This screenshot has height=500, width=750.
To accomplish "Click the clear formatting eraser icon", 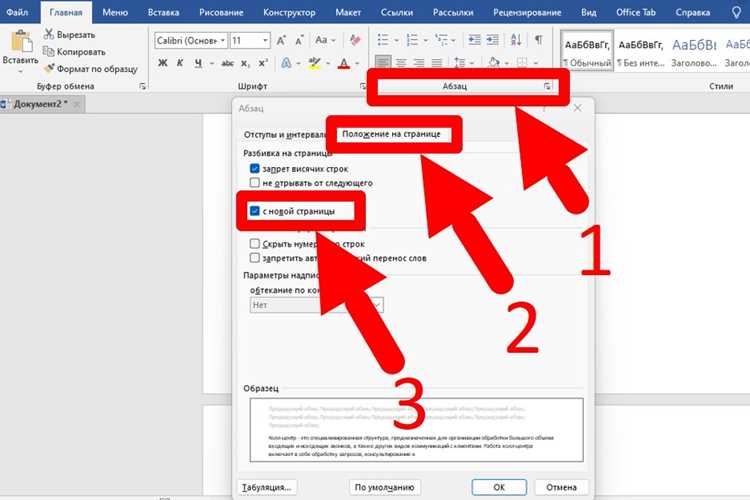I will click(x=354, y=40).
